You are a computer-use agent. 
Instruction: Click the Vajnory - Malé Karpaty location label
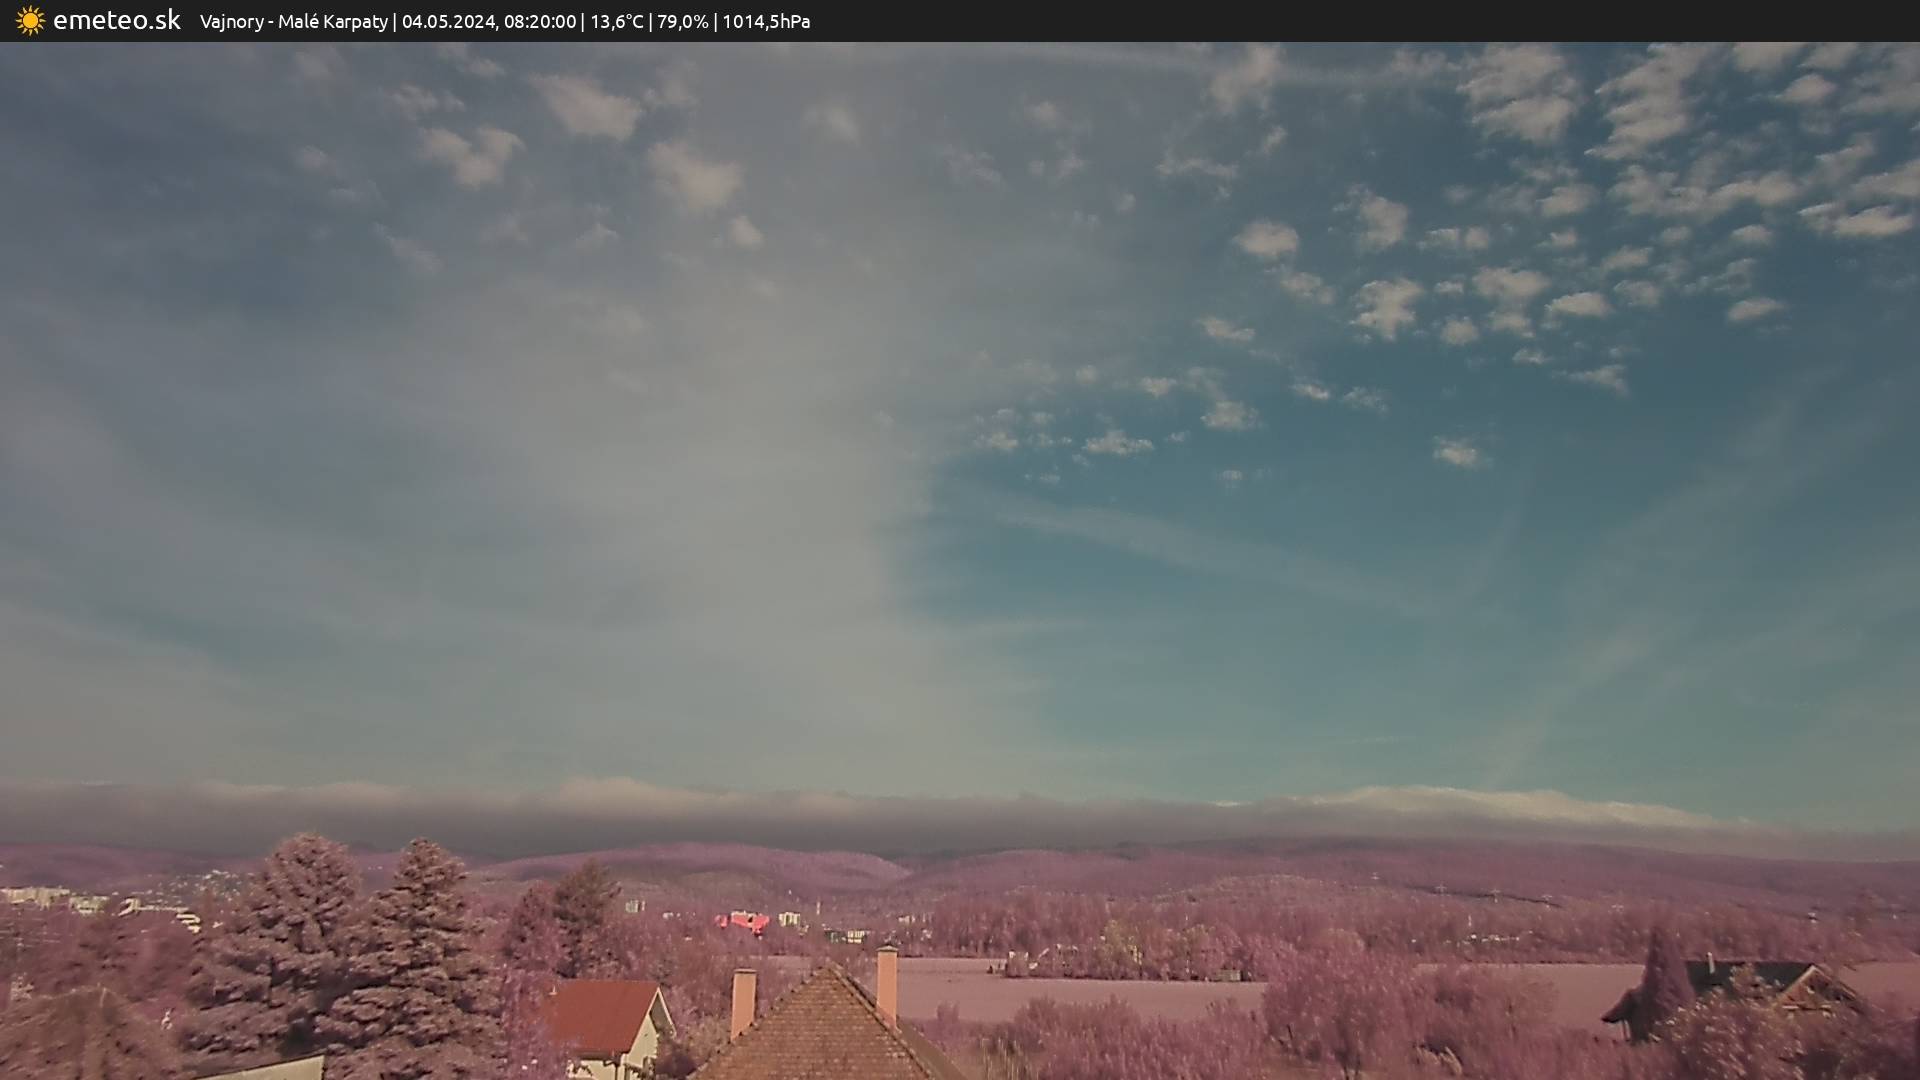click(293, 22)
